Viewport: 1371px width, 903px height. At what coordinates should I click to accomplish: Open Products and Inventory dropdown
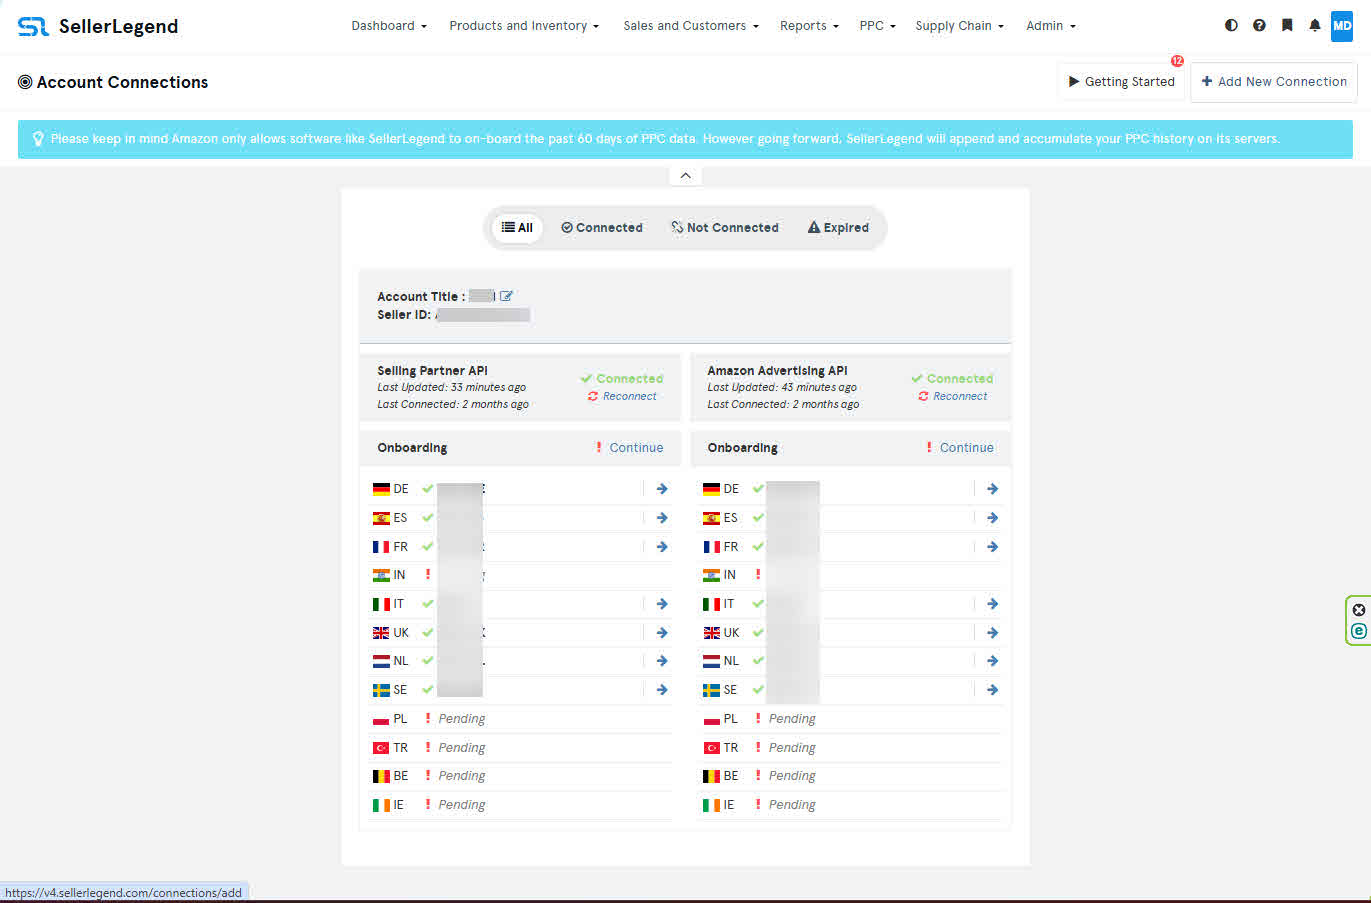(524, 26)
